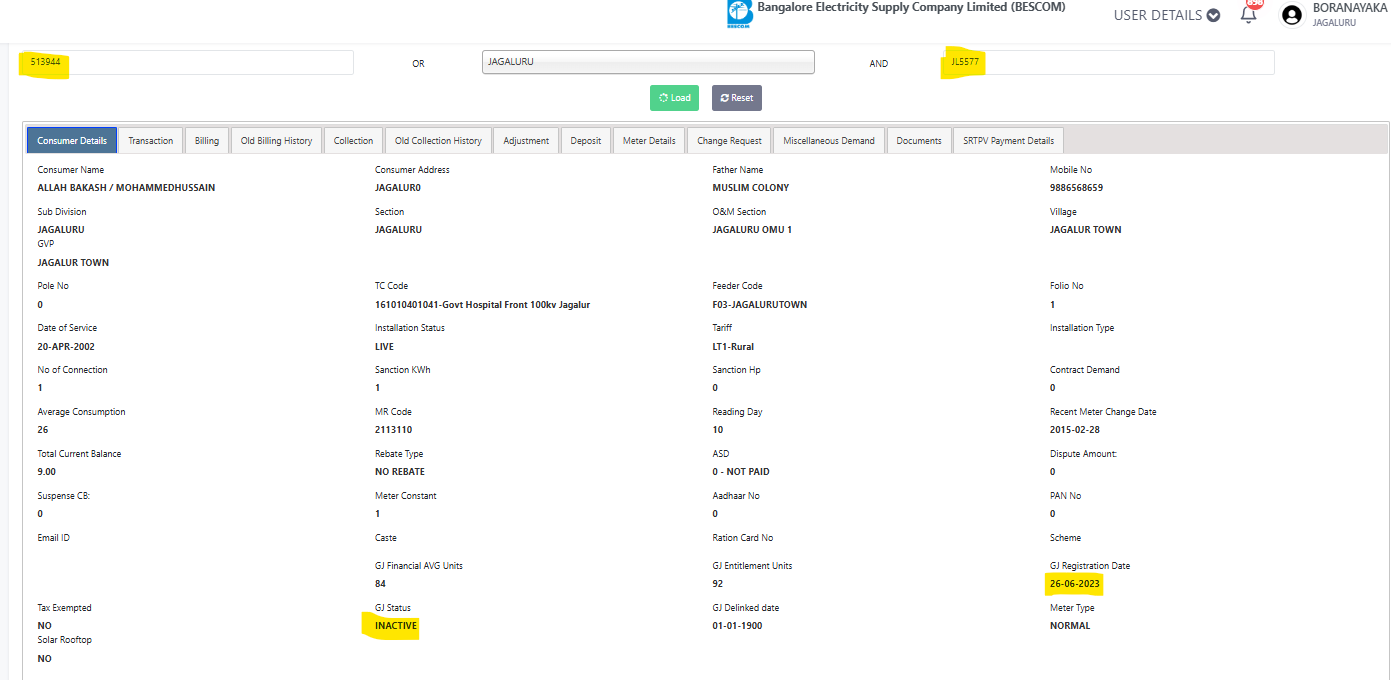The image size is (1391, 680).
Task: Click GJ Status value INACTIVE
Action: (x=396, y=626)
